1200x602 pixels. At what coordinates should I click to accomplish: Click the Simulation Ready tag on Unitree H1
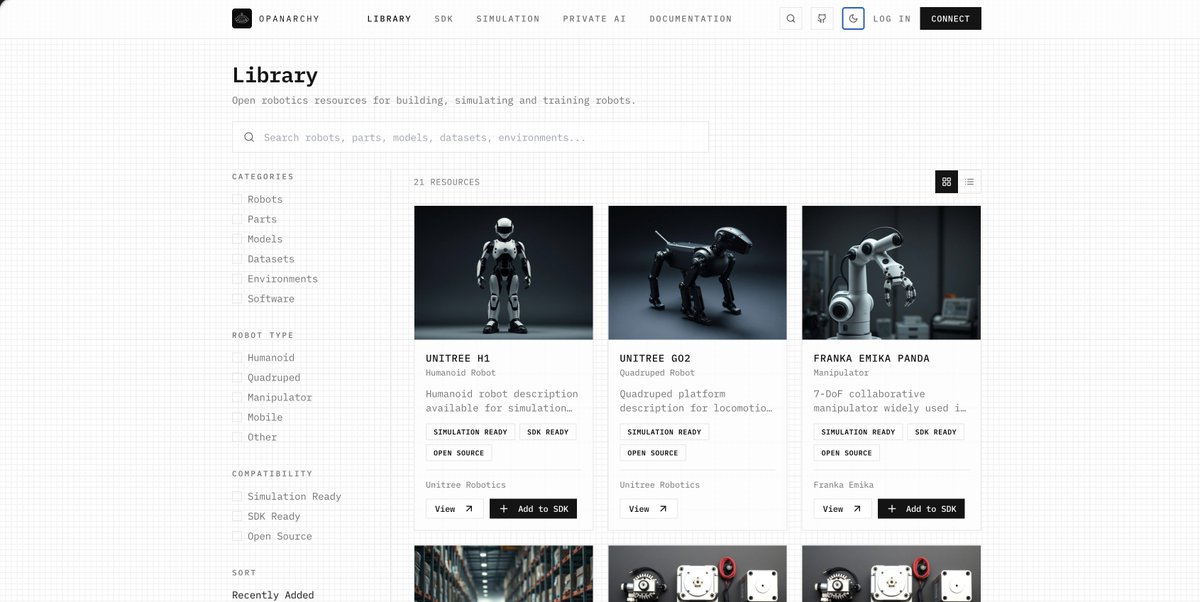pyautogui.click(x=470, y=432)
